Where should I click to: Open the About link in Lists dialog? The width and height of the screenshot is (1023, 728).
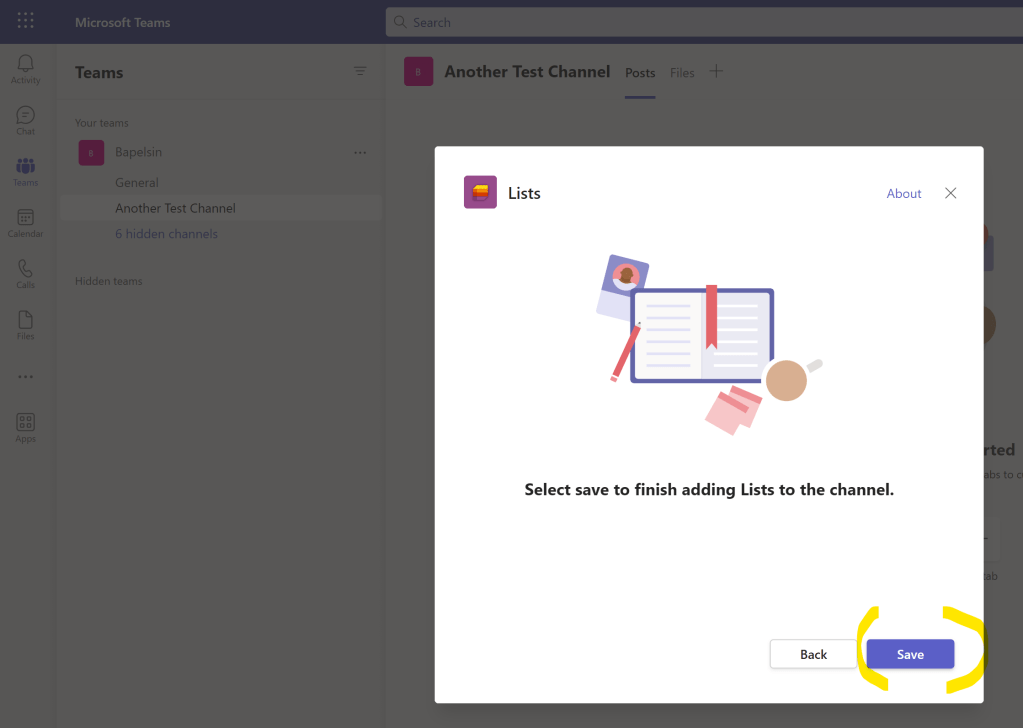(x=904, y=193)
